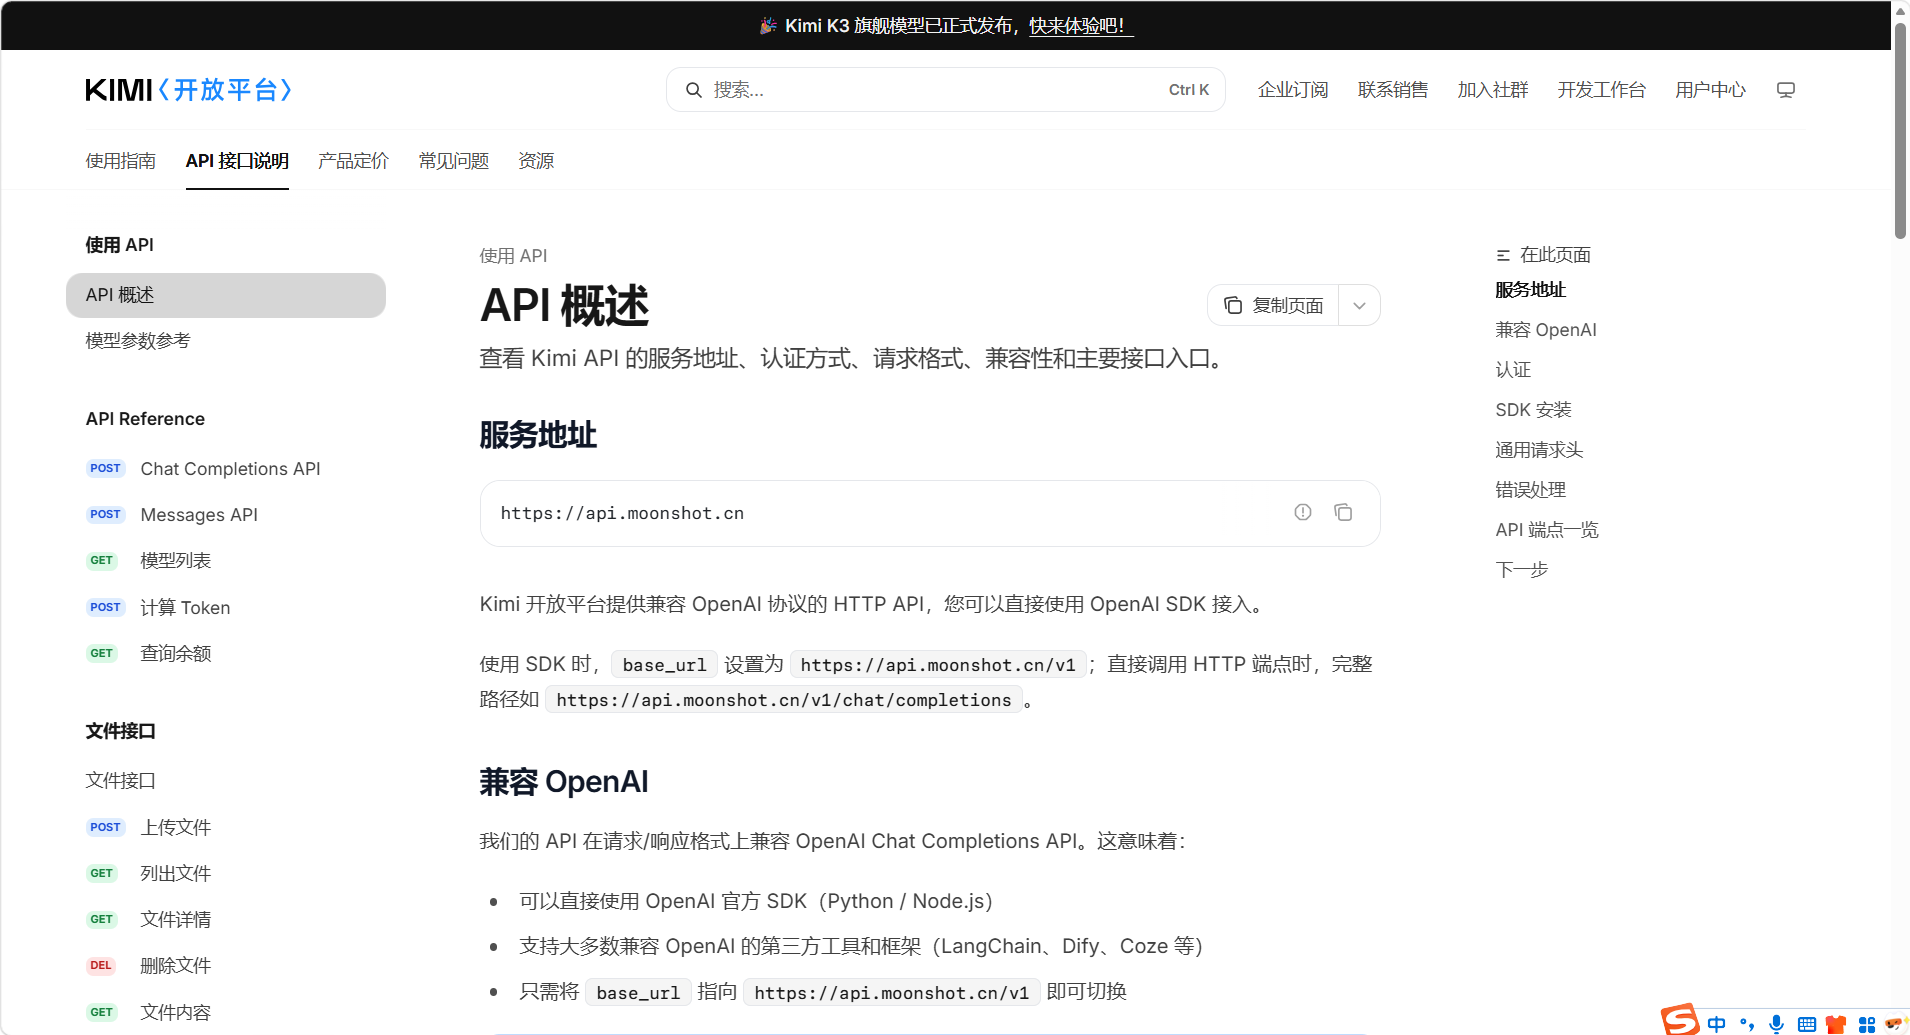Click the 搜索 search field
The image size is (1910, 1035).
coord(946,90)
